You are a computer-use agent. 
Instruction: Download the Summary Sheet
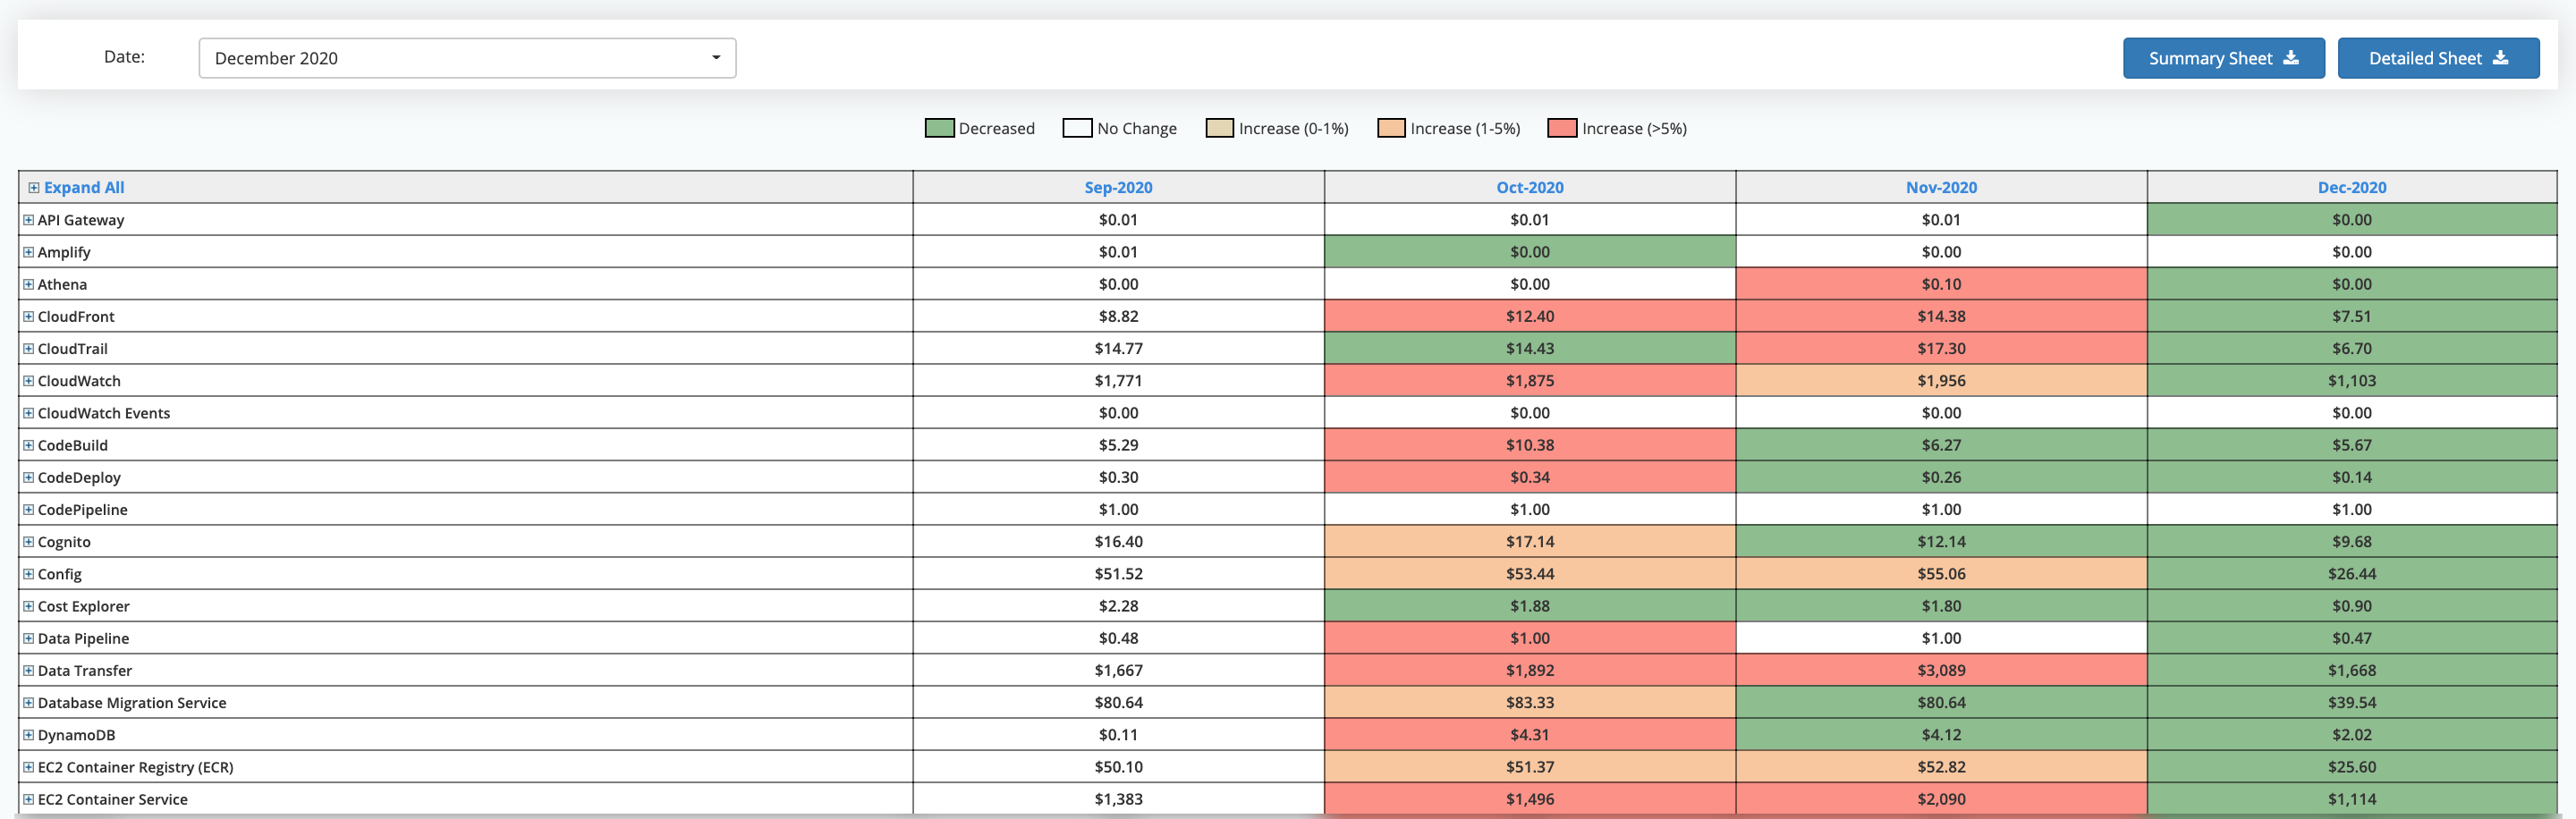pos(2223,58)
